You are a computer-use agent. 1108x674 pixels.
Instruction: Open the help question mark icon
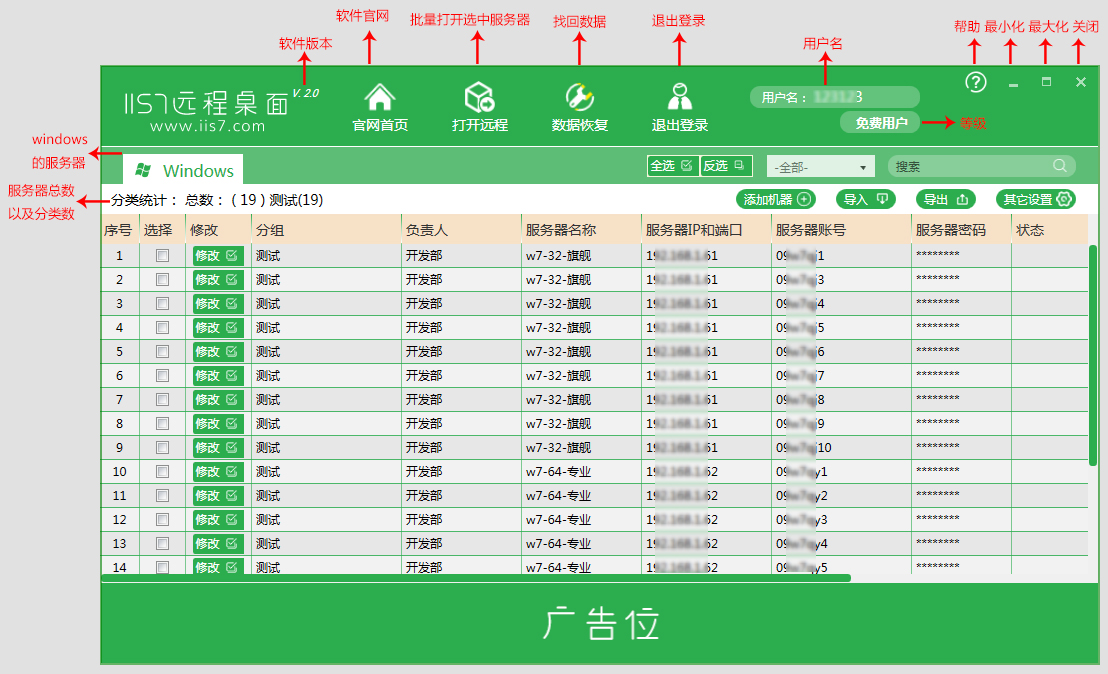pos(976,83)
